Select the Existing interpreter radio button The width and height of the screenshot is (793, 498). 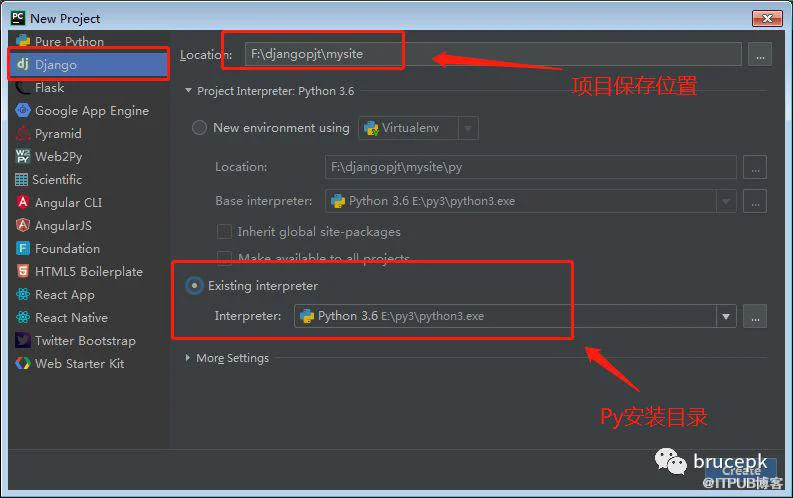(x=194, y=286)
